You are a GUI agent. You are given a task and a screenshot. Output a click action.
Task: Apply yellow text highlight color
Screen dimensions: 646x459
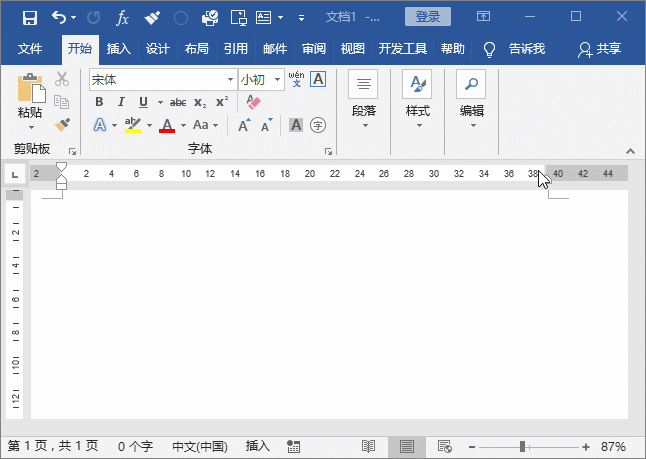133,125
